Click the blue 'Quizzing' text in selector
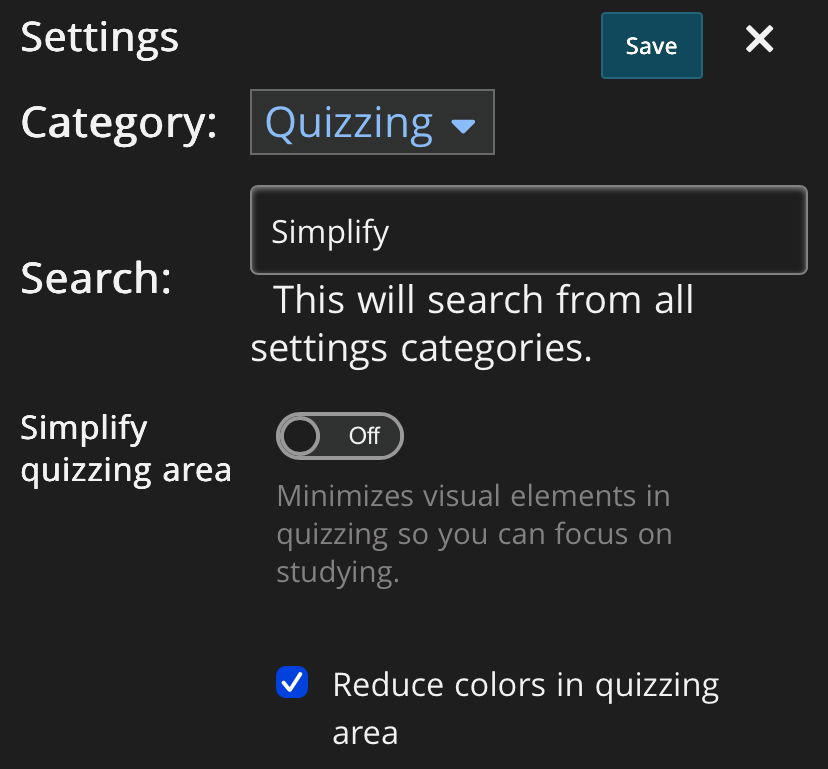Viewport: 828px width, 769px height. [348, 123]
